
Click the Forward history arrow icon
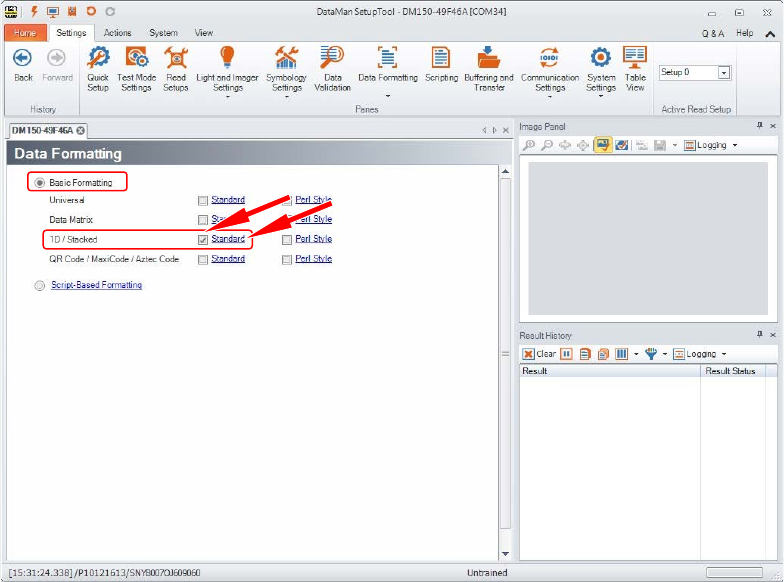pyautogui.click(x=56, y=58)
